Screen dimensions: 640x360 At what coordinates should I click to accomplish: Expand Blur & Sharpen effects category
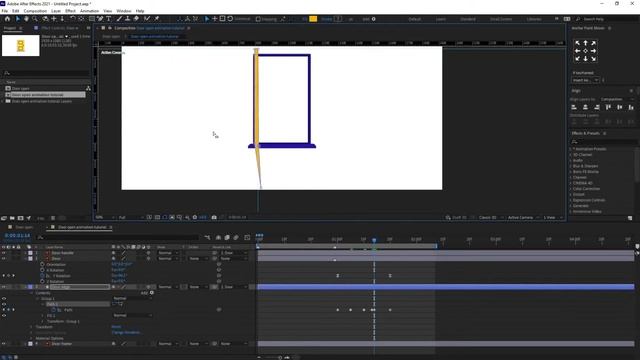coord(571,166)
